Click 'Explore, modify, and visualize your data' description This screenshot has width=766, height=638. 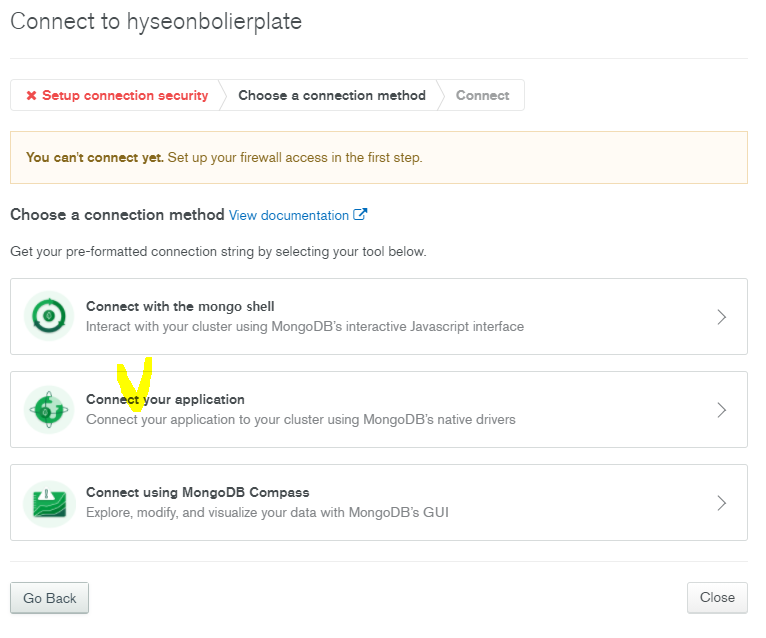point(267,512)
